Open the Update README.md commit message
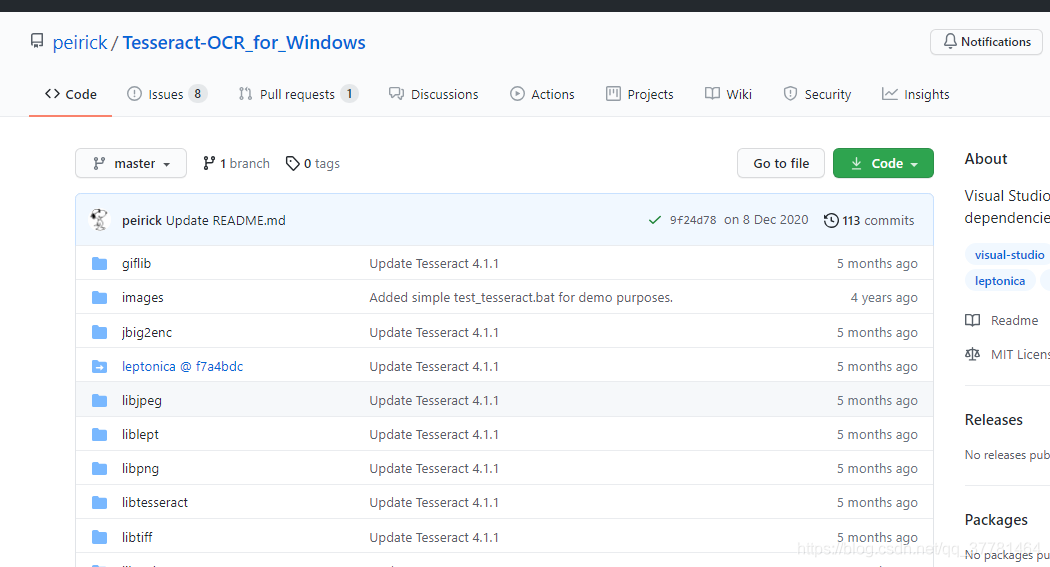The width and height of the screenshot is (1050, 567). point(226,220)
